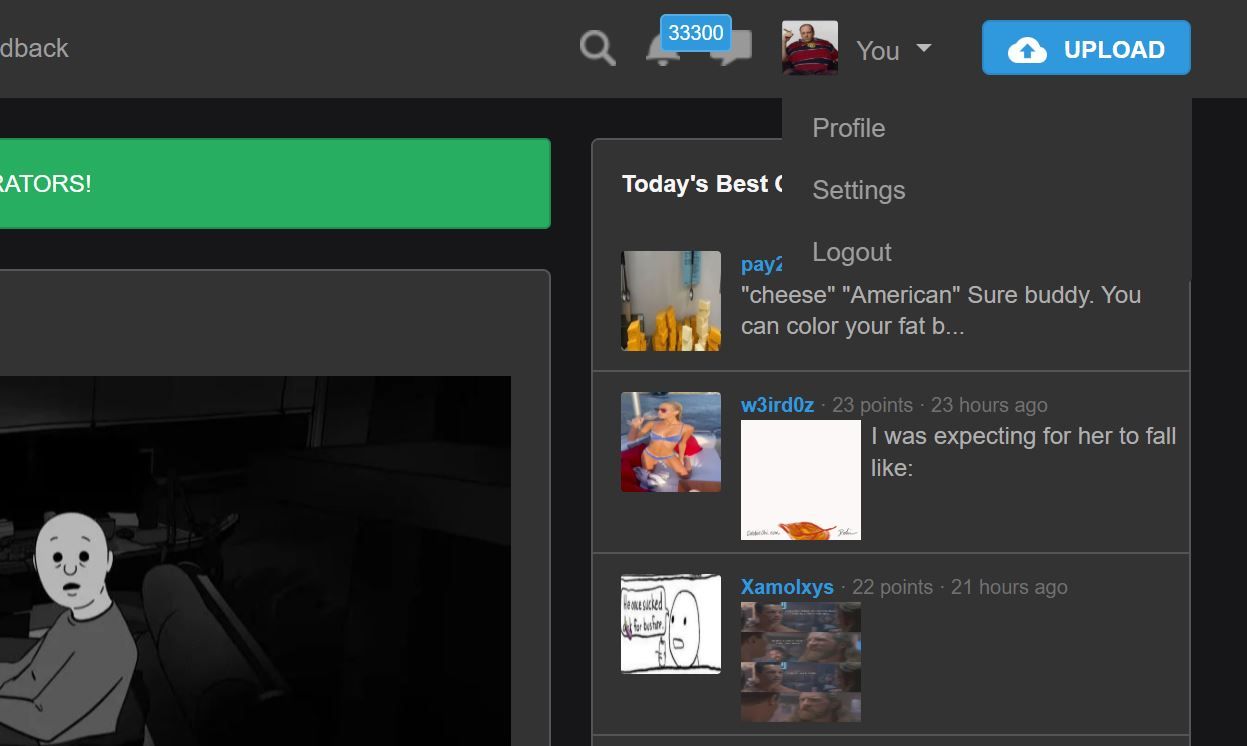Choose Logout in the user menu
The width and height of the screenshot is (1247, 746).
pyautogui.click(x=851, y=252)
